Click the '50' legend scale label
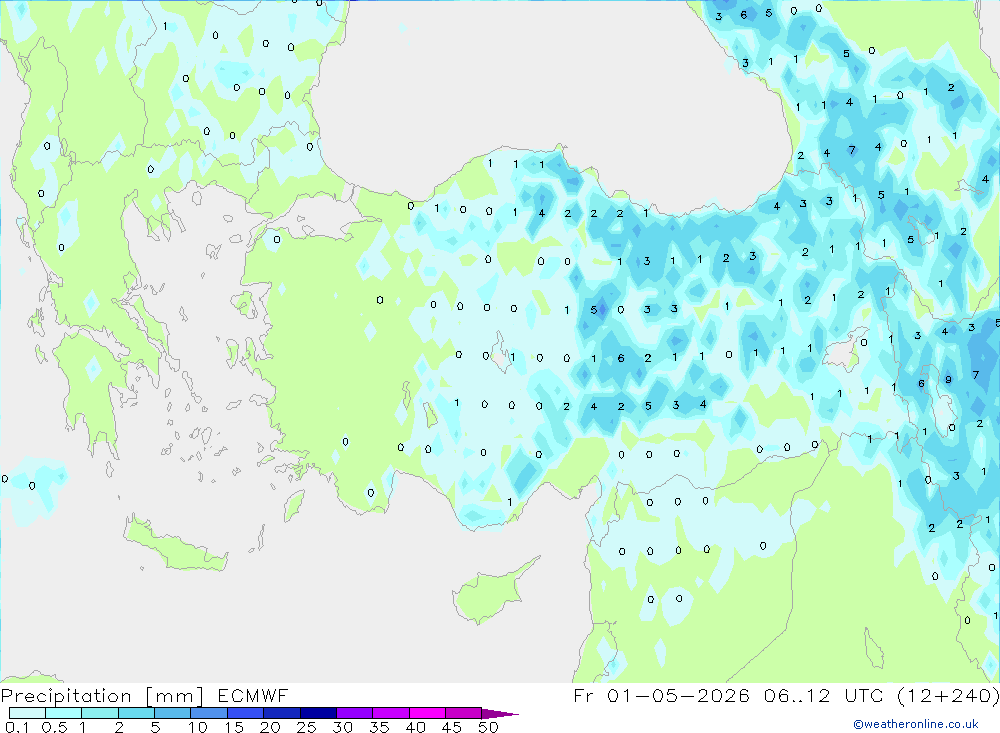1000x733 pixels. point(488,727)
